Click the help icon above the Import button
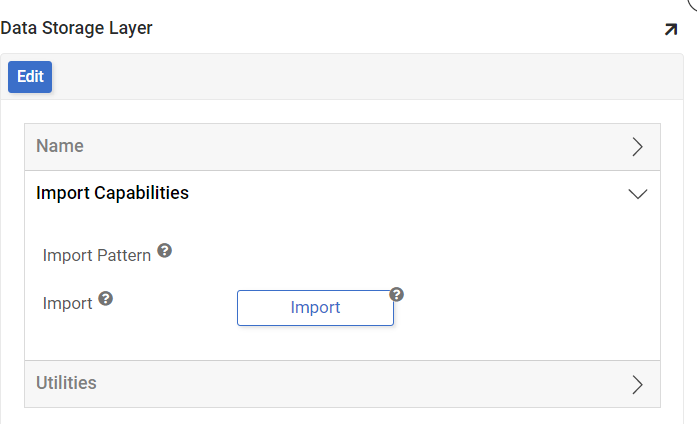This screenshot has width=697, height=424. point(397,294)
